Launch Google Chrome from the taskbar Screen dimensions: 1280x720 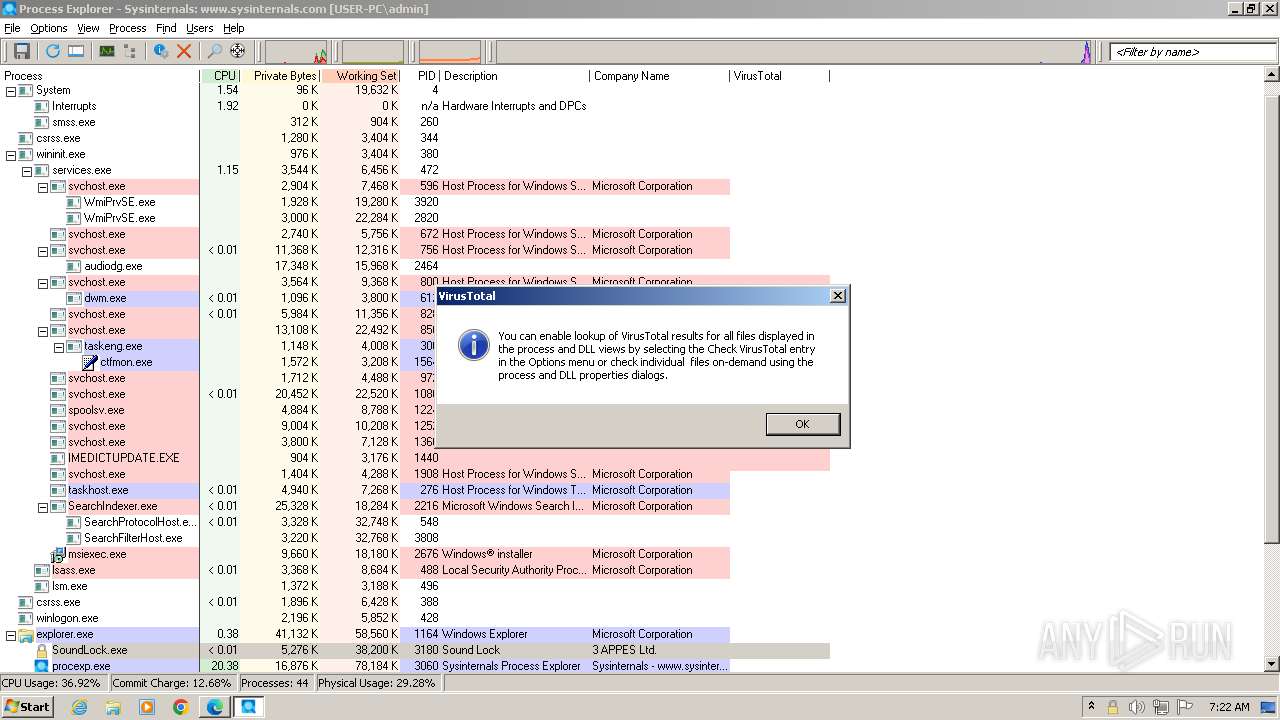tap(181, 707)
